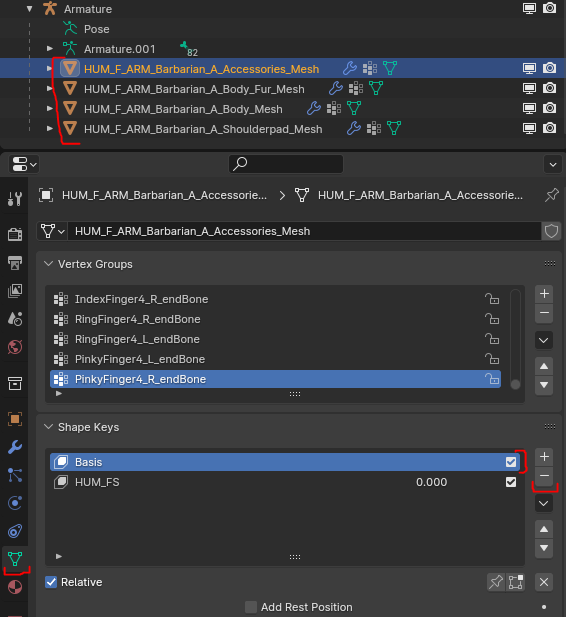Disable the Relative shape keys checkbox
The width and height of the screenshot is (566, 617).
[x=51, y=582]
